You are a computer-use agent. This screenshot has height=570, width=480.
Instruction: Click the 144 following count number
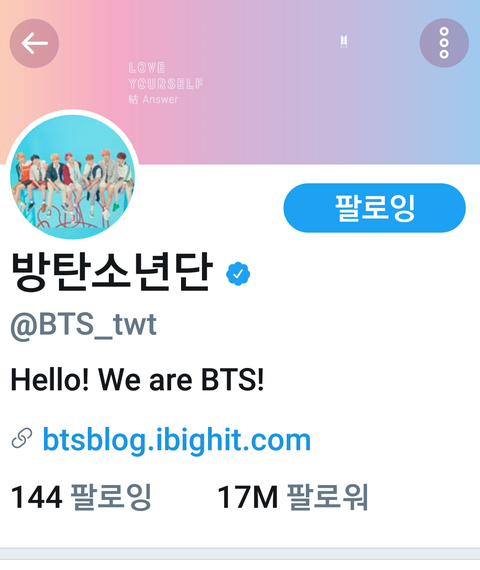pos(37,497)
